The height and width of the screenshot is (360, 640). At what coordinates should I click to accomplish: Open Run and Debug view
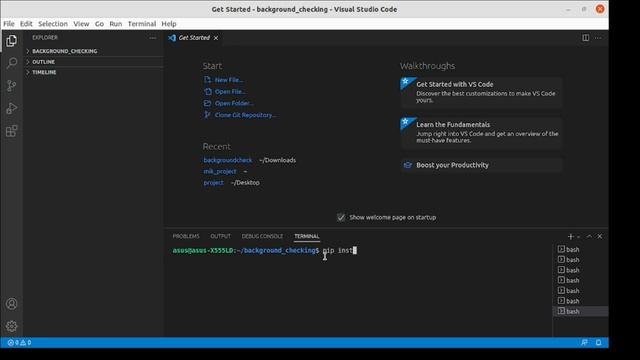[x=11, y=108]
